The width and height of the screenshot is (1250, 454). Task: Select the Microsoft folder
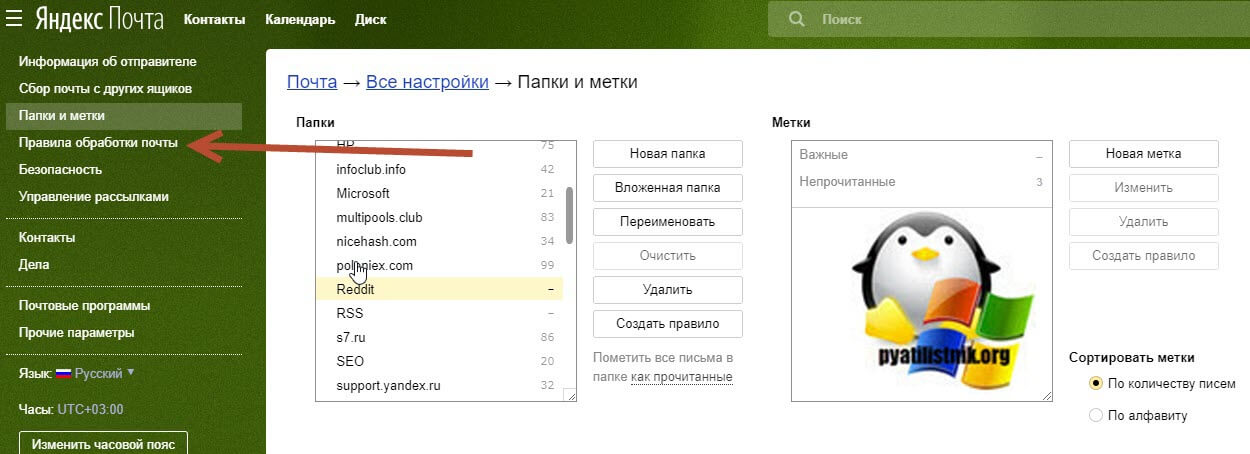tap(439, 194)
